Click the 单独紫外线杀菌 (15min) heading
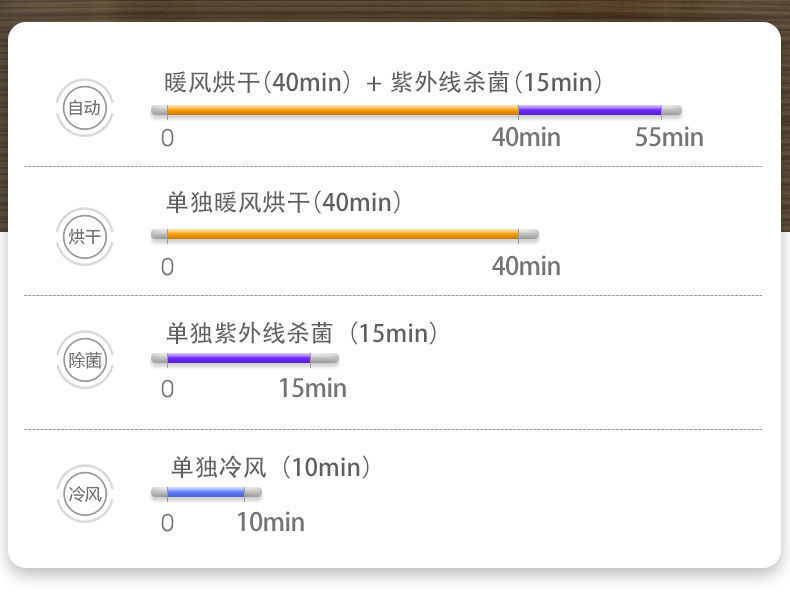The image size is (790, 614). click(301, 333)
